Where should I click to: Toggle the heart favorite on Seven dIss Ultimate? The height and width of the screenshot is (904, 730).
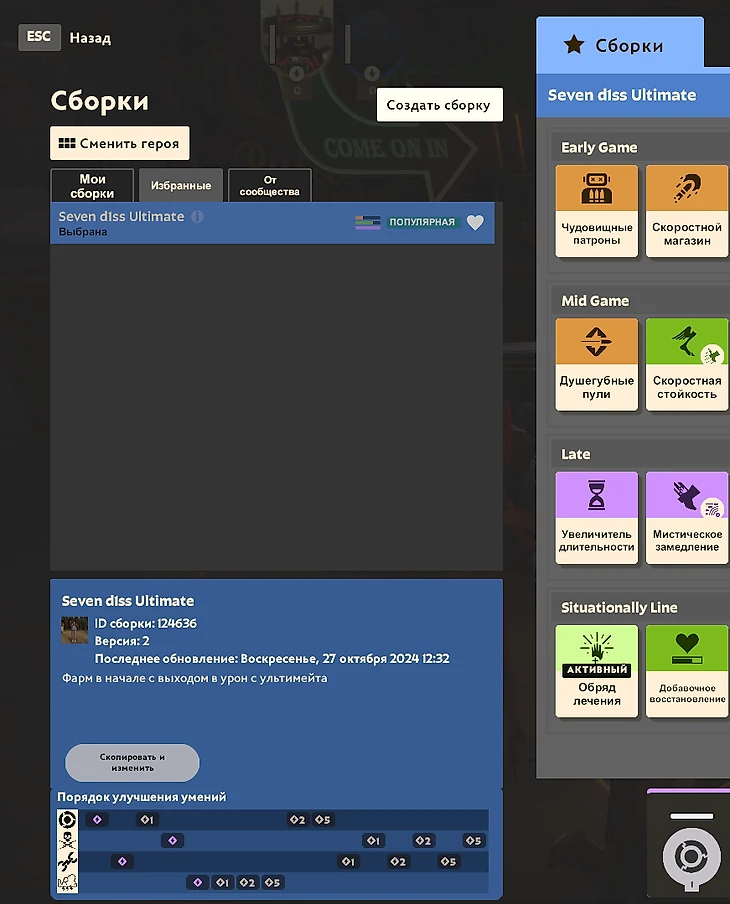[475, 223]
